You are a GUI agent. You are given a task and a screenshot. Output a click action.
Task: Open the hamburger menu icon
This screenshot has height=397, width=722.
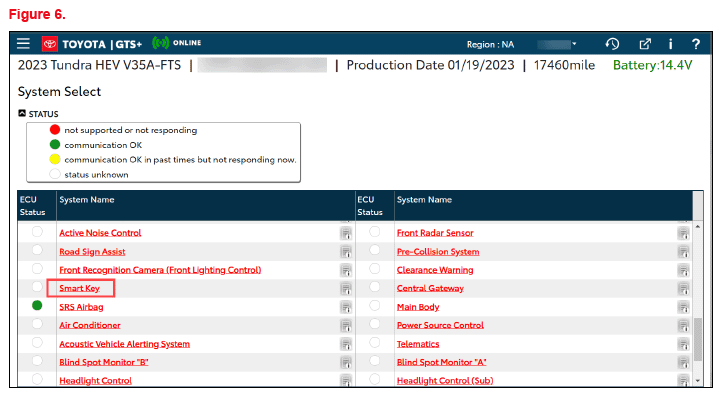click(x=23, y=44)
